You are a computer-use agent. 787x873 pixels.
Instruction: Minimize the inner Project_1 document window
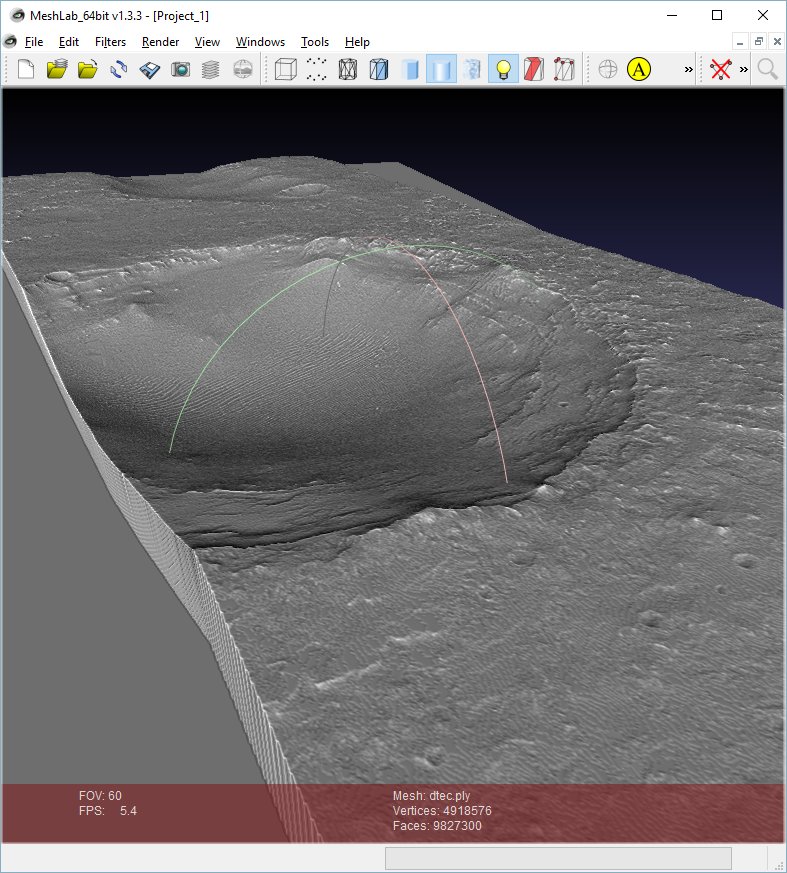(740, 42)
